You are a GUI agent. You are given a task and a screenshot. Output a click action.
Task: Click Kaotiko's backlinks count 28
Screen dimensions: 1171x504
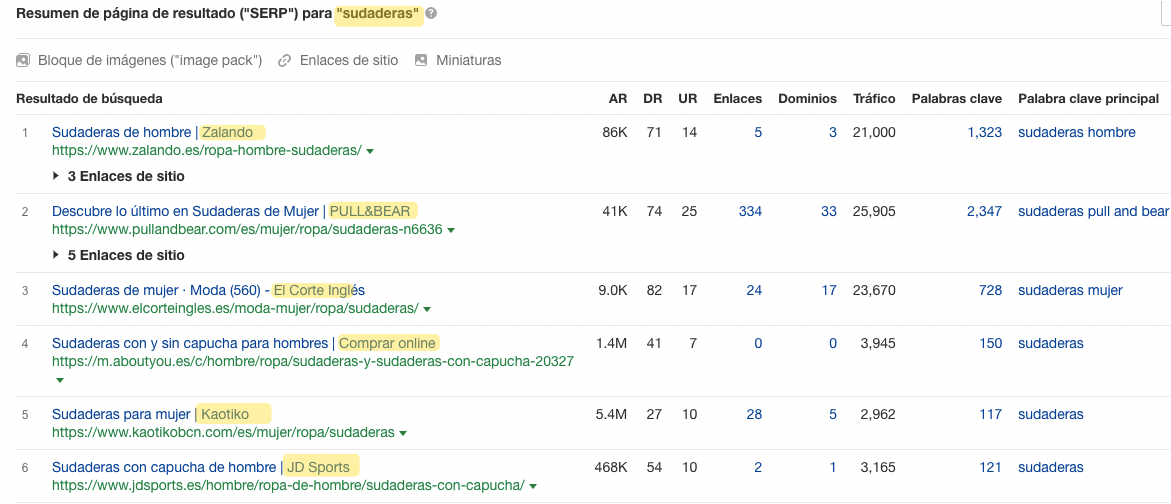[754, 414]
